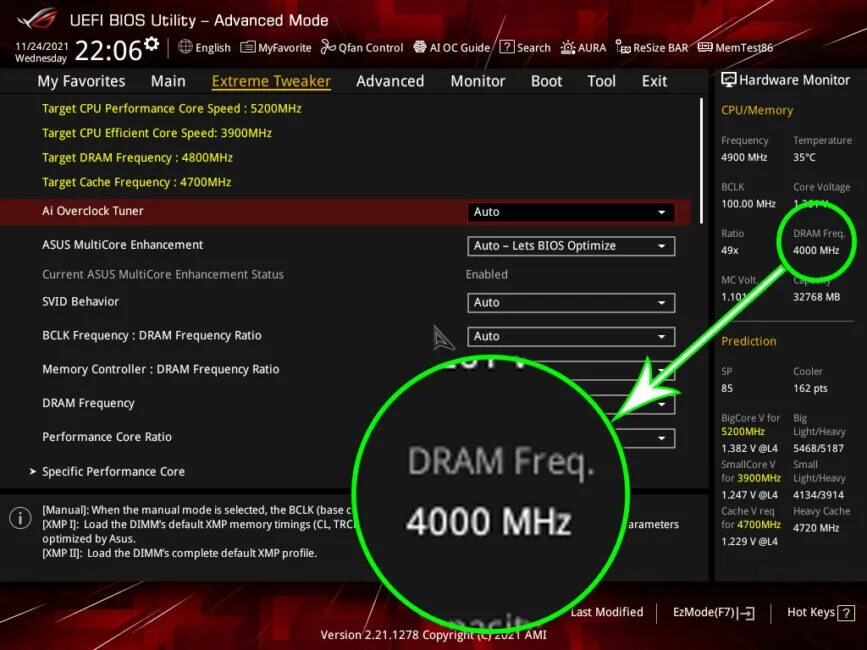Open ASUS MultiCore Enhancement dropdown
The image size is (867, 650).
(x=571, y=246)
